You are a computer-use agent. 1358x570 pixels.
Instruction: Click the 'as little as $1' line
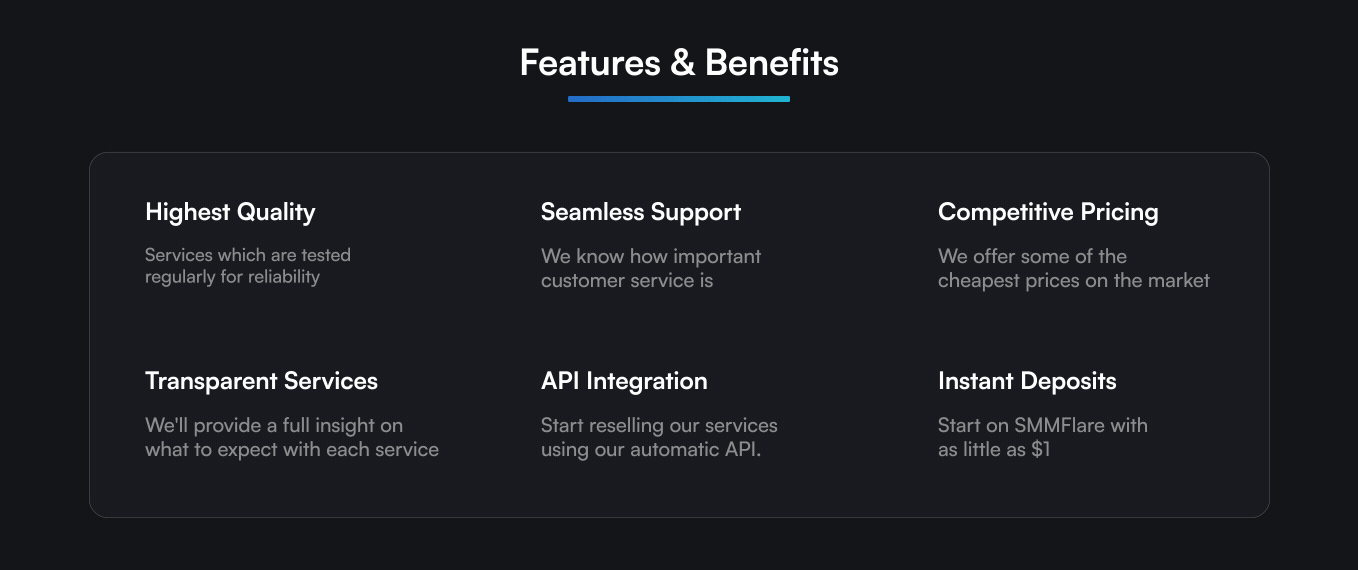pos(994,450)
